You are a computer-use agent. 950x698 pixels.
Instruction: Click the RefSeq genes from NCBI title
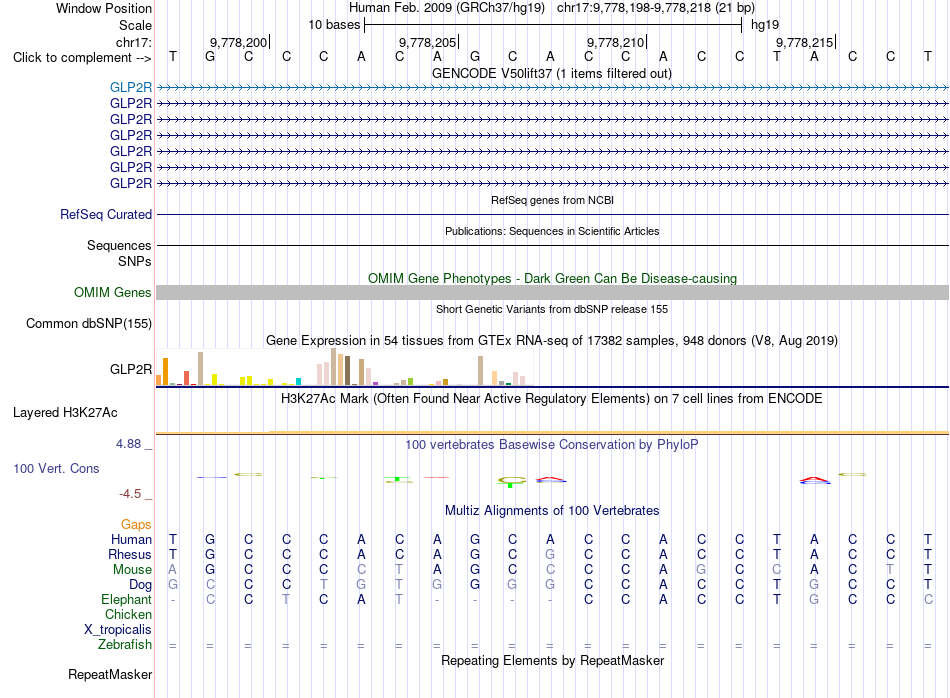tap(553, 201)
